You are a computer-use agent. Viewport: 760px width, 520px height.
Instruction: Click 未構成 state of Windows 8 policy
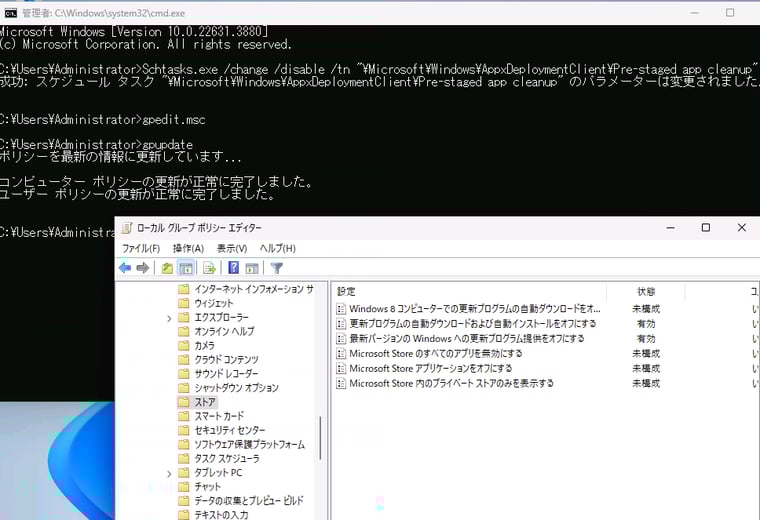coord(646,309)
